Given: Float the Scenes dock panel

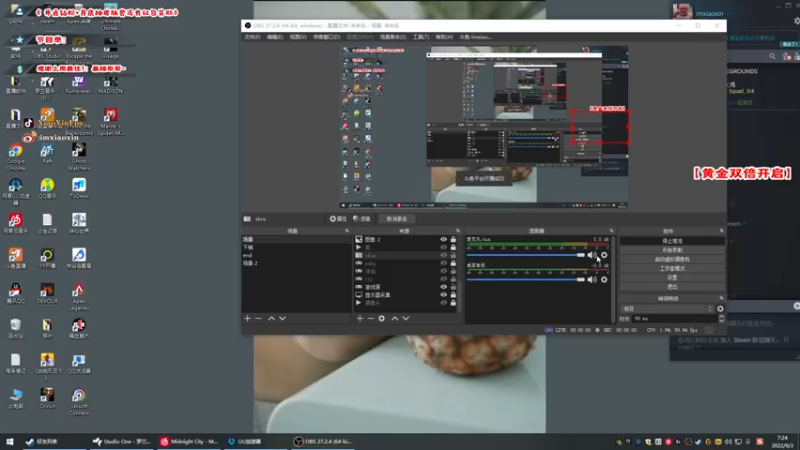Looking at the screenshot, I should point(347,231).
